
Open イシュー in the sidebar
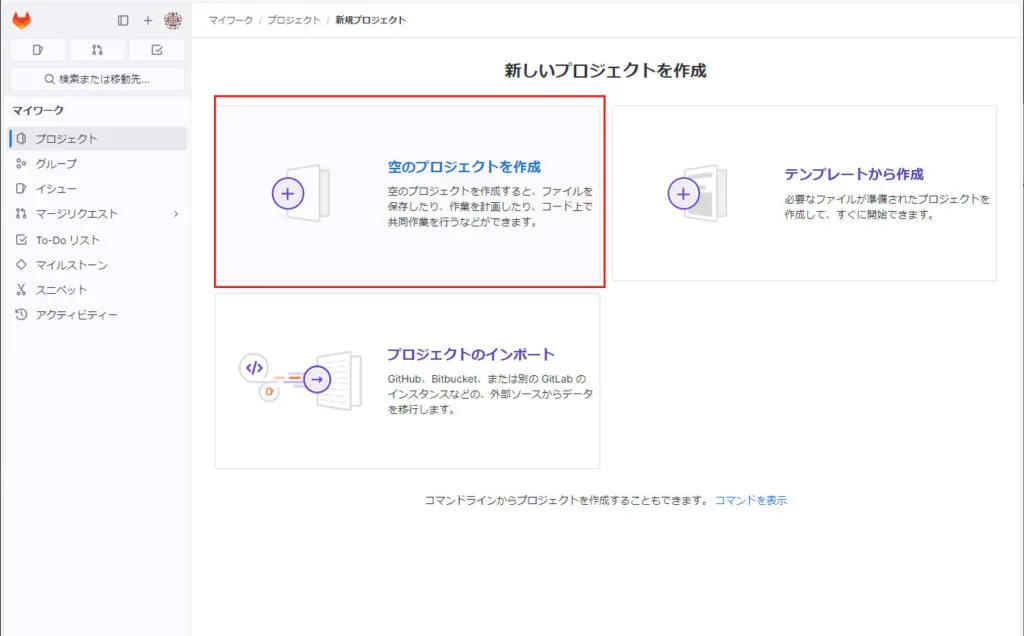56,189
